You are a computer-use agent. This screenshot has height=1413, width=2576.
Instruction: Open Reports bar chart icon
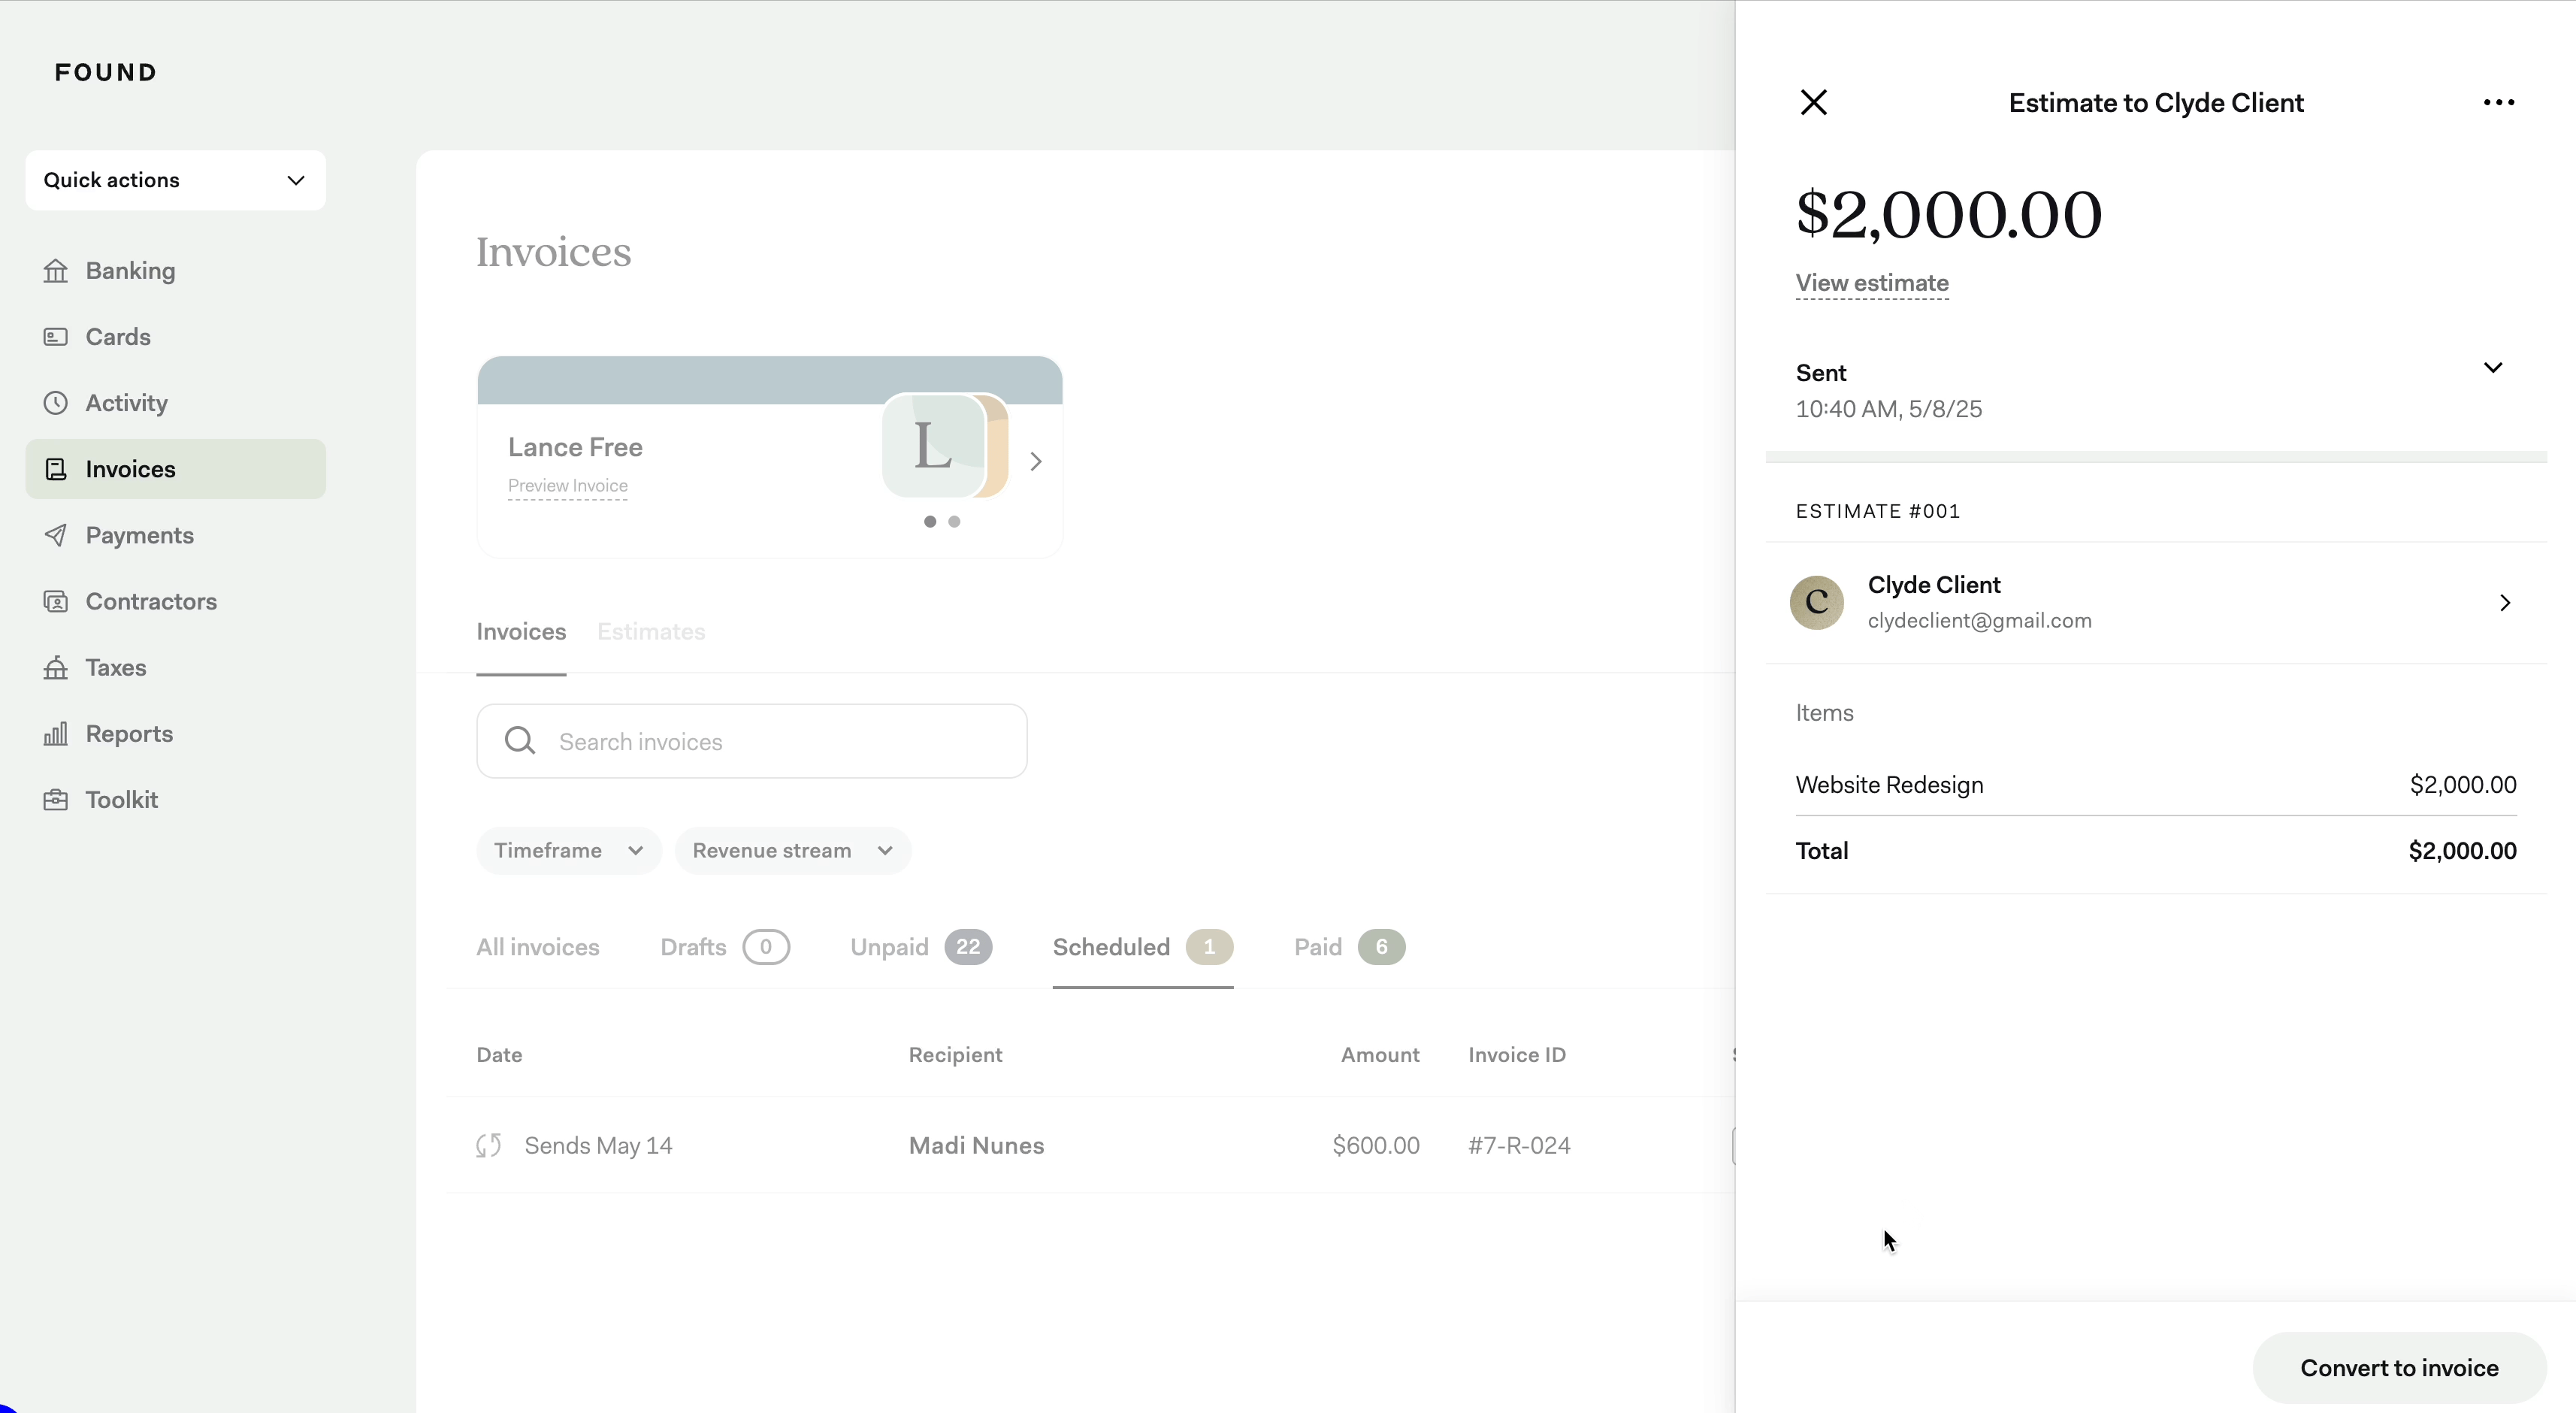click(x=56, y=734)
